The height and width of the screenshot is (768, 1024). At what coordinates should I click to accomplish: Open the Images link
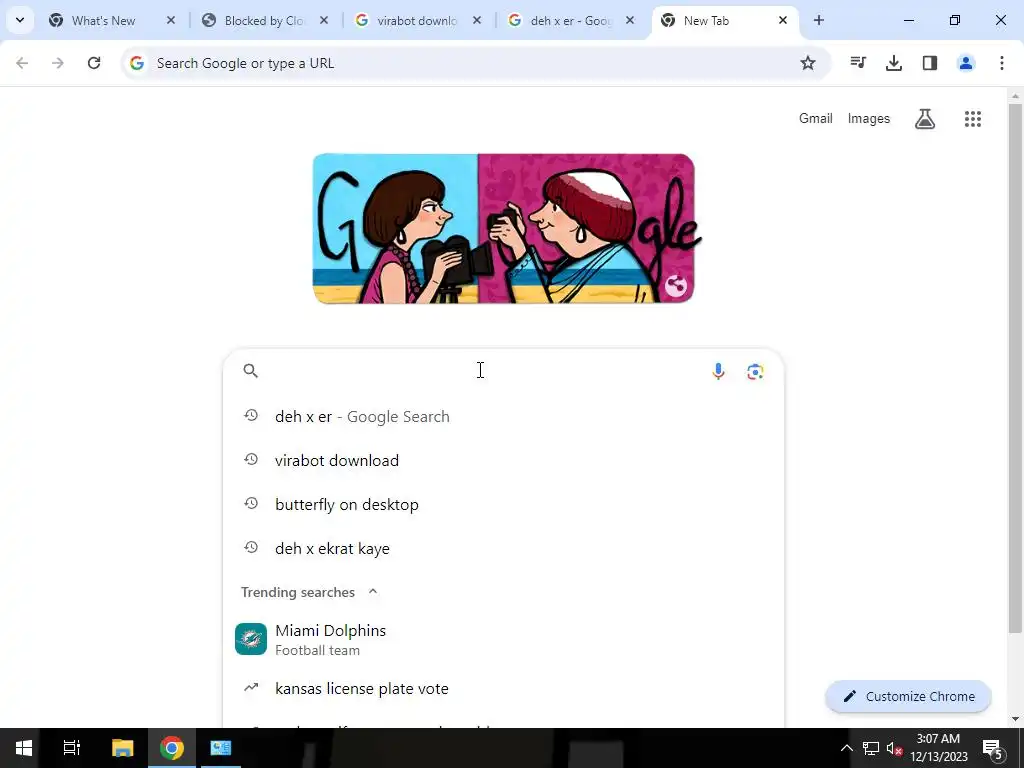tap(869, 119)
